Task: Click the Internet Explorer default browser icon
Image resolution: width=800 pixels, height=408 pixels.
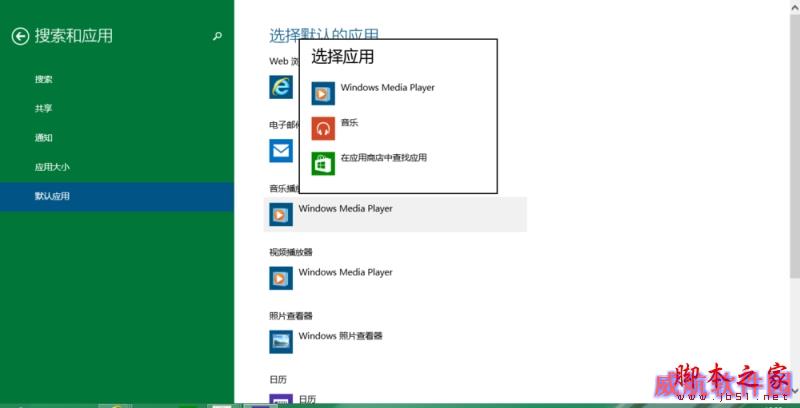Action: click(281, 87)
